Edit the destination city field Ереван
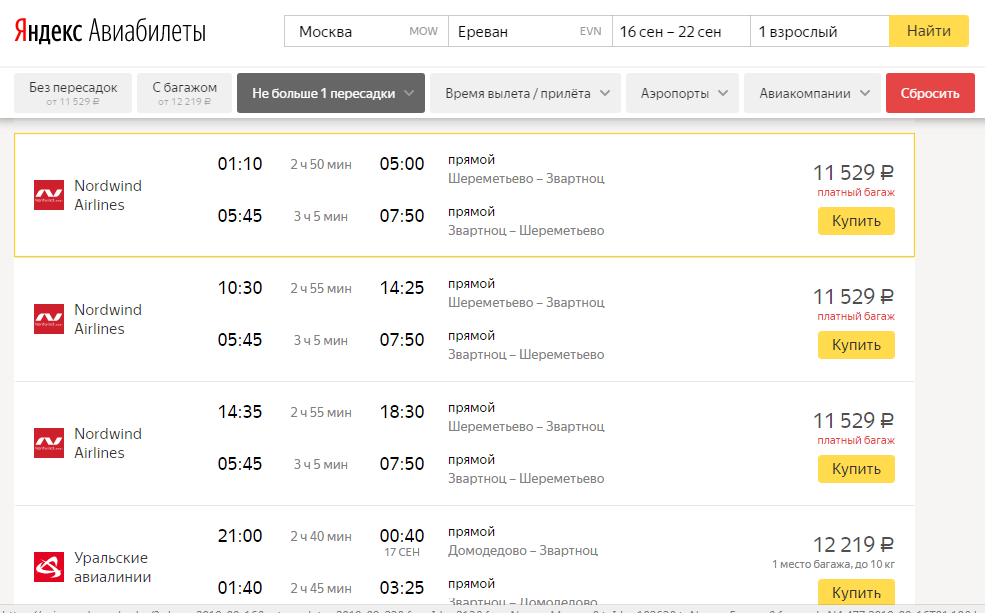This screenshot has width=985, height=613. (530, 31)
